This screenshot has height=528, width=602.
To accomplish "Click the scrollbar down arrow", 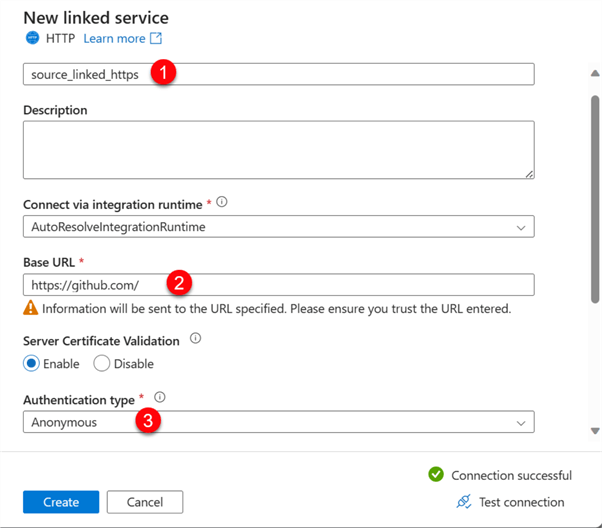I will point(596,431).
